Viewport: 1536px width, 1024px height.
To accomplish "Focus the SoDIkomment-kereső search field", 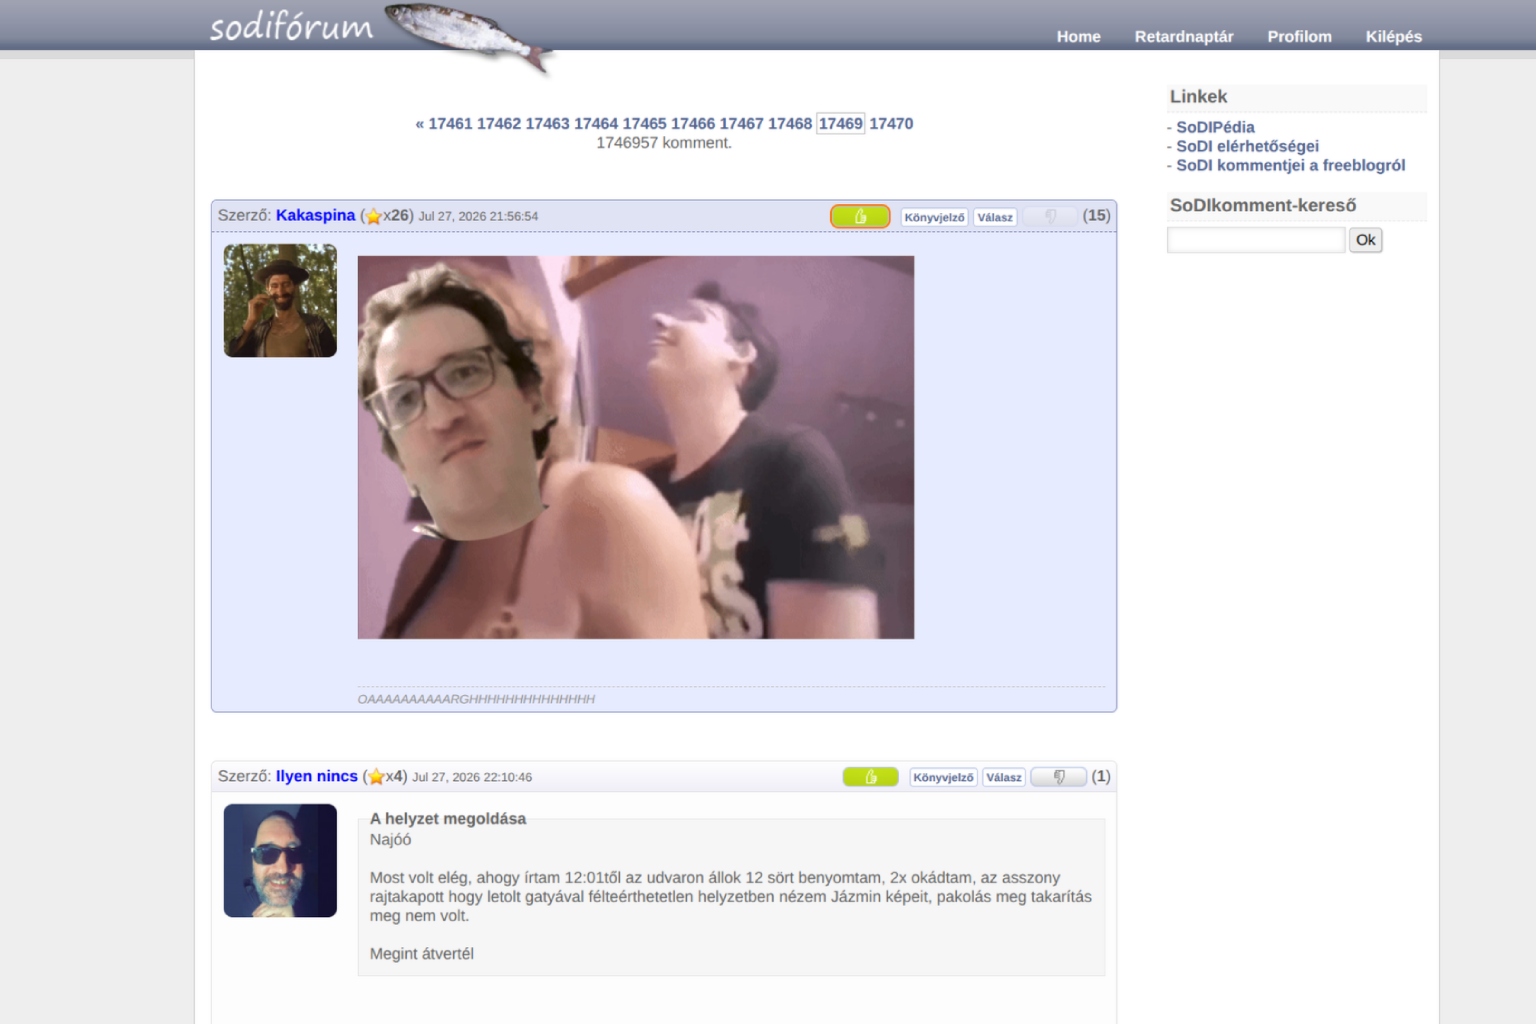I will coord(1256,240).
